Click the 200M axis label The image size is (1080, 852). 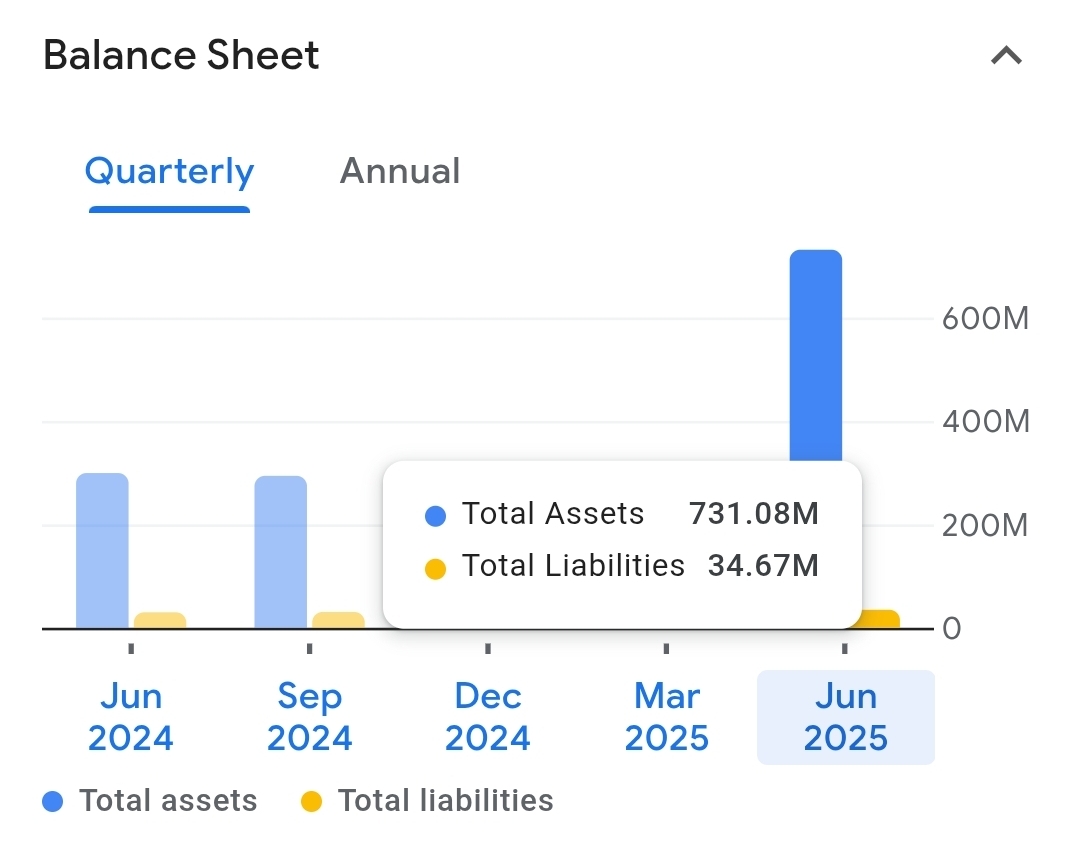click(x=985, y=526)
